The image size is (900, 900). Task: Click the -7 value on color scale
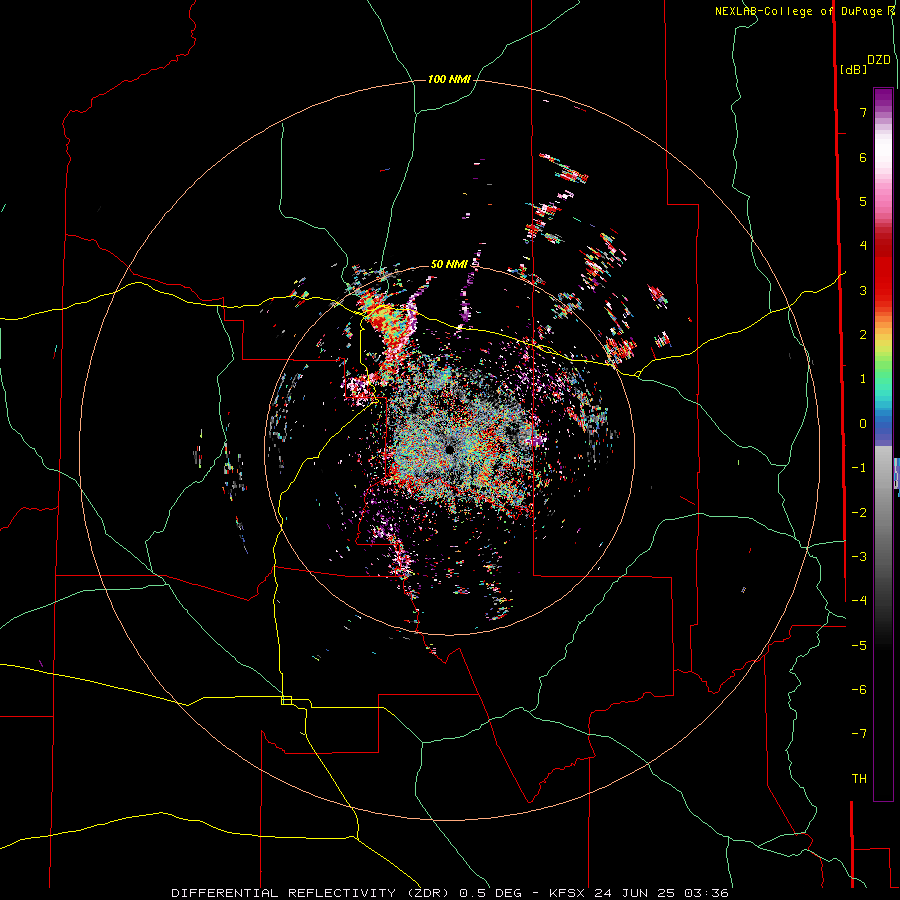[859, 734]
